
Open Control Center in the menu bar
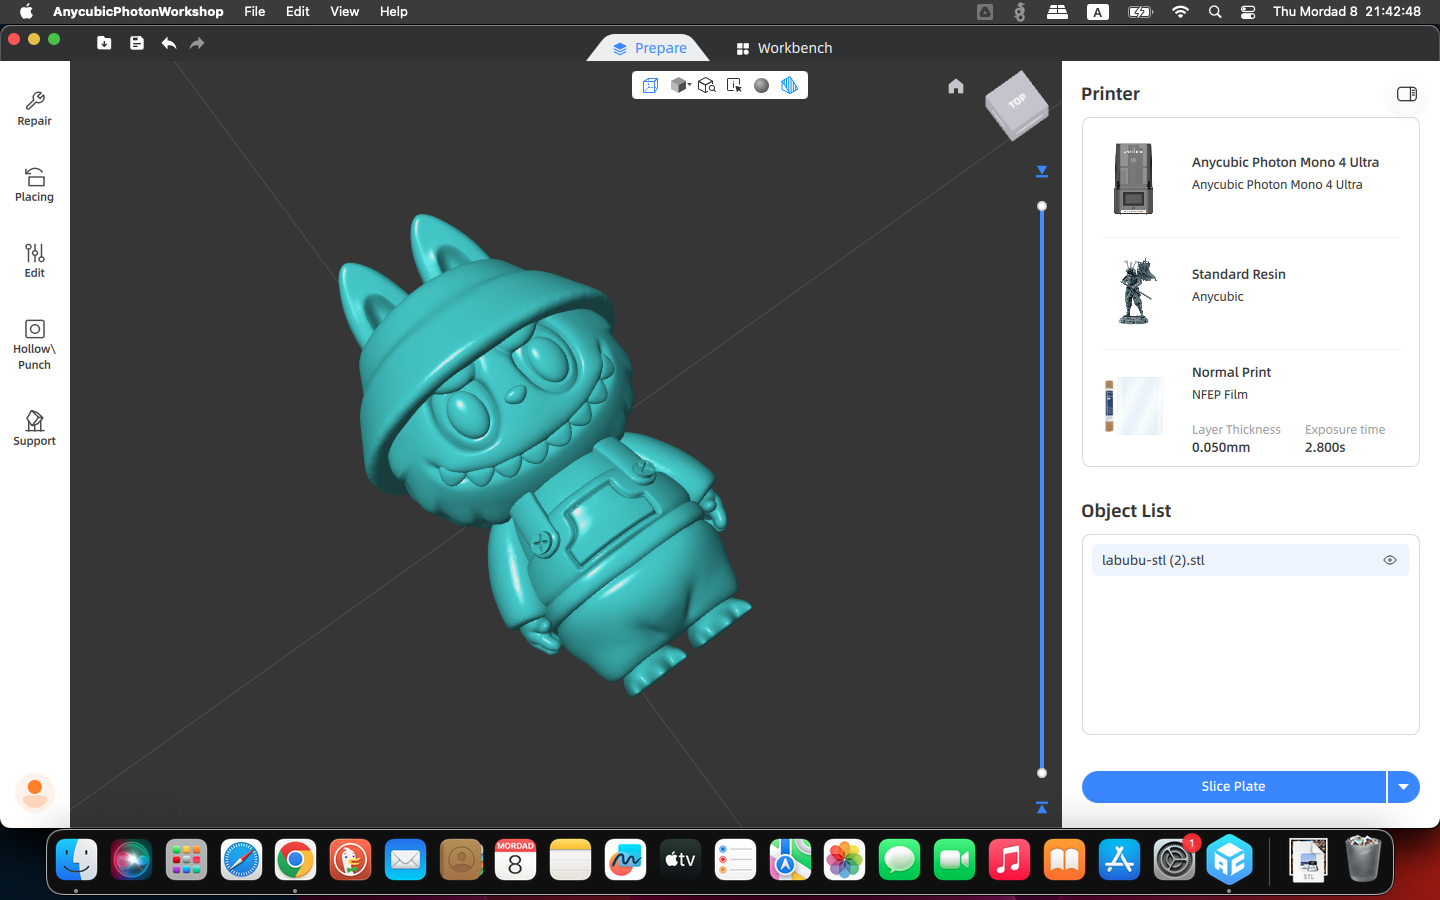coord(1248,12)
